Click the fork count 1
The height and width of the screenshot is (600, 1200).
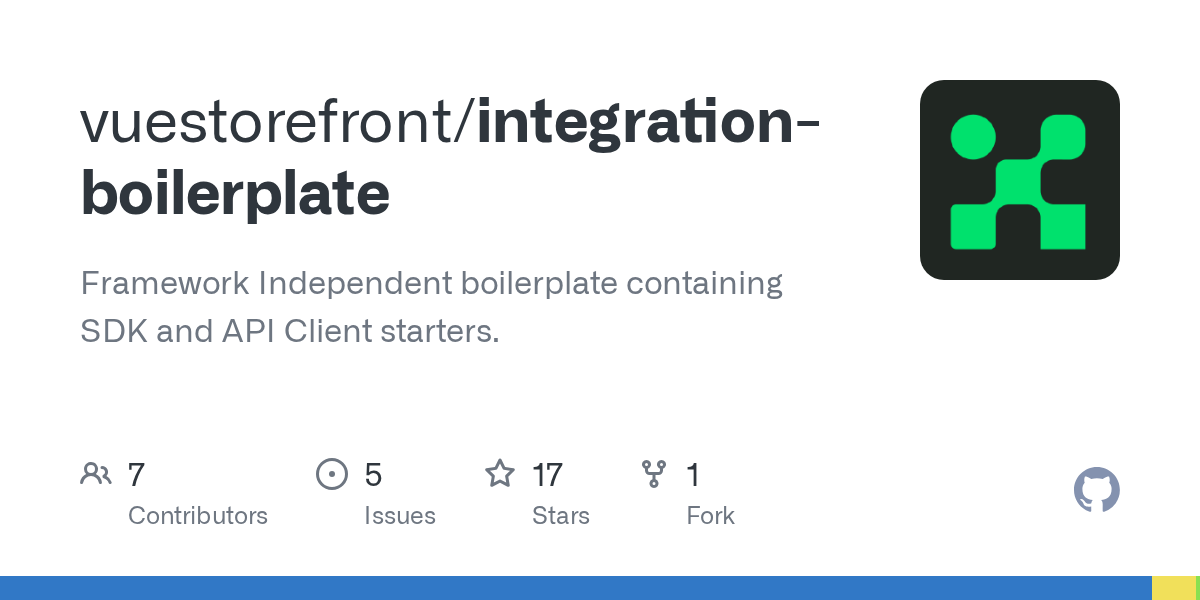click(x=692, y=474)
